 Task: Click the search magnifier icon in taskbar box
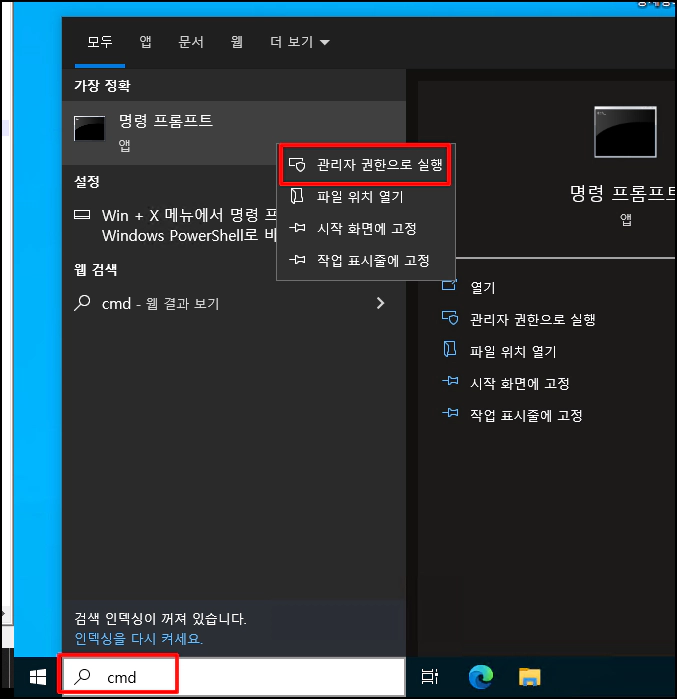82,677
